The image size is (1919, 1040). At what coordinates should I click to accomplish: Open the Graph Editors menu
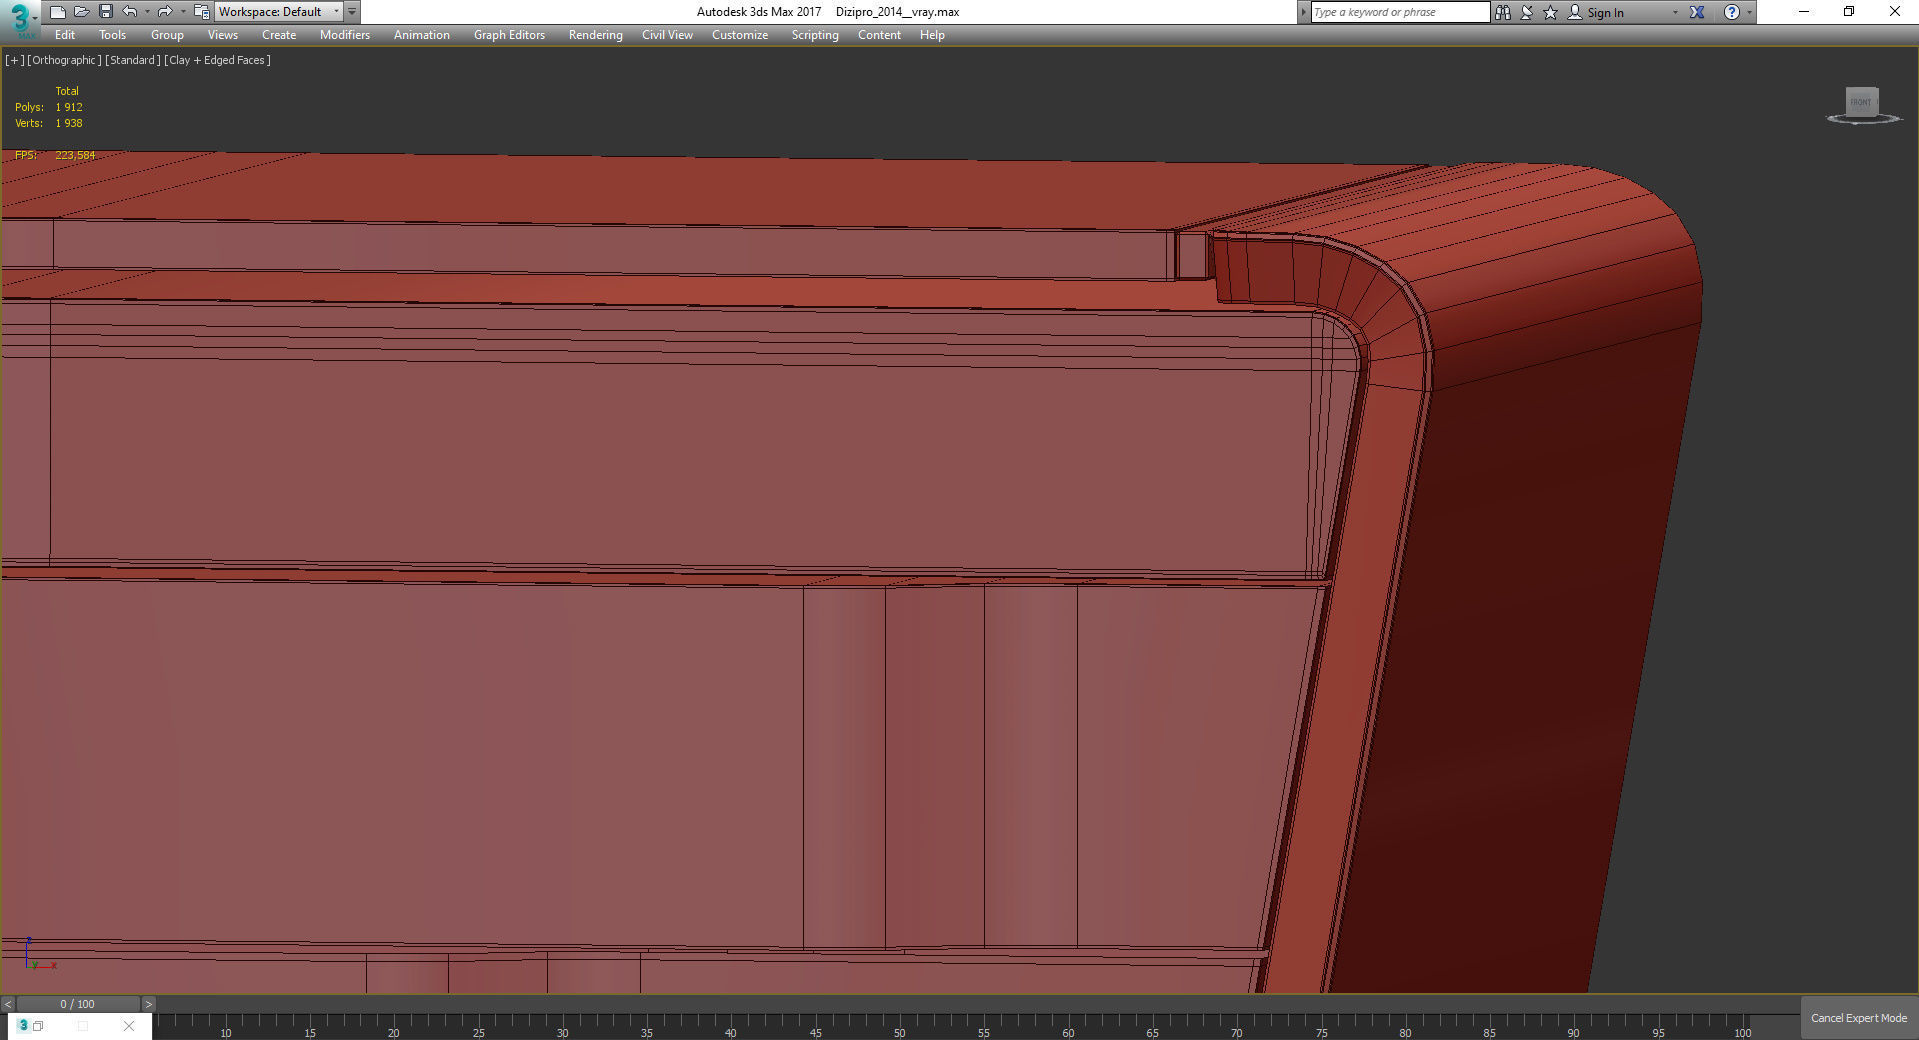(510, 35)
